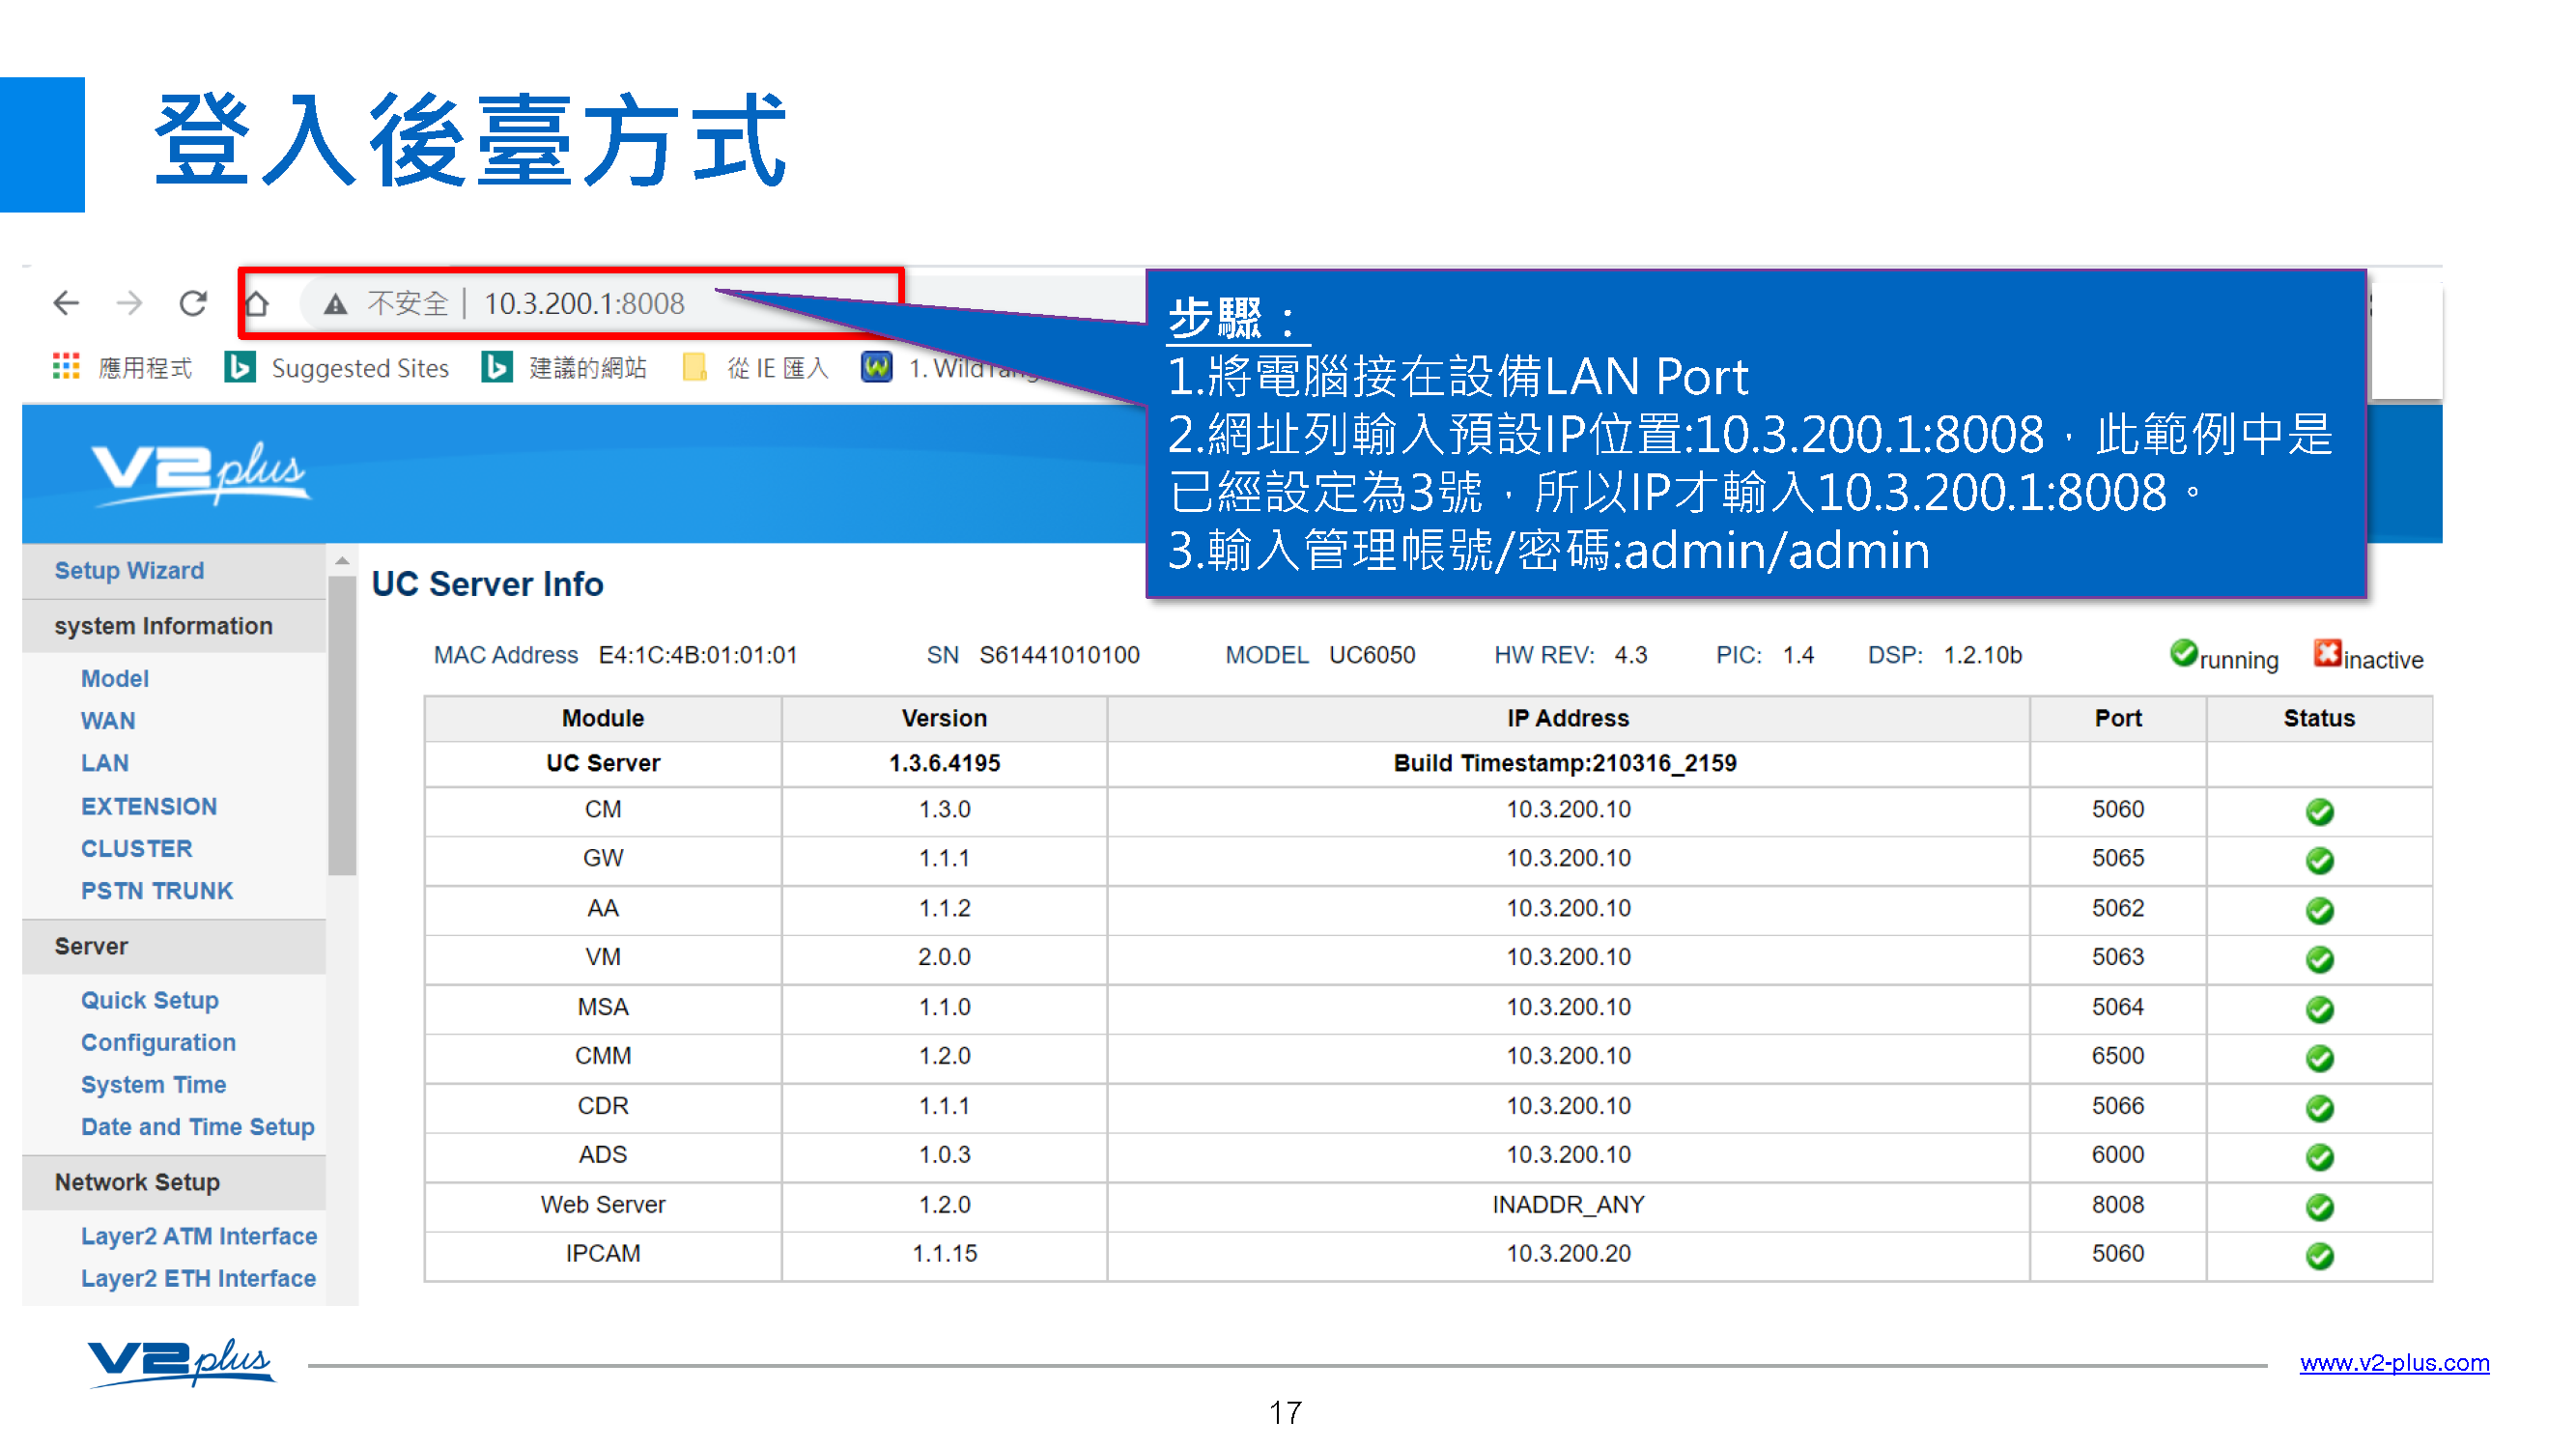Open the apps grid bookmark icon
The height and width of the screenshot is (1449, 2576).
[x=66, y=367]
